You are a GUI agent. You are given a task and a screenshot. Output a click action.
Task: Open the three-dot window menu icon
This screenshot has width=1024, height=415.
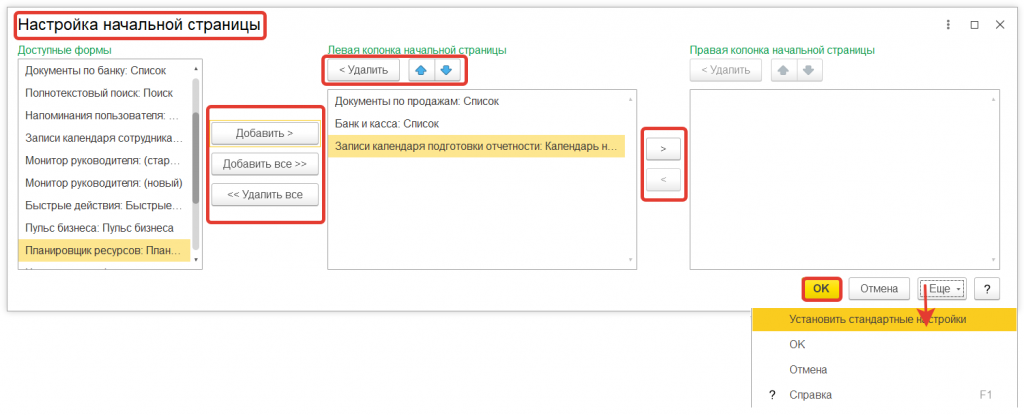[x=947, y=25]
